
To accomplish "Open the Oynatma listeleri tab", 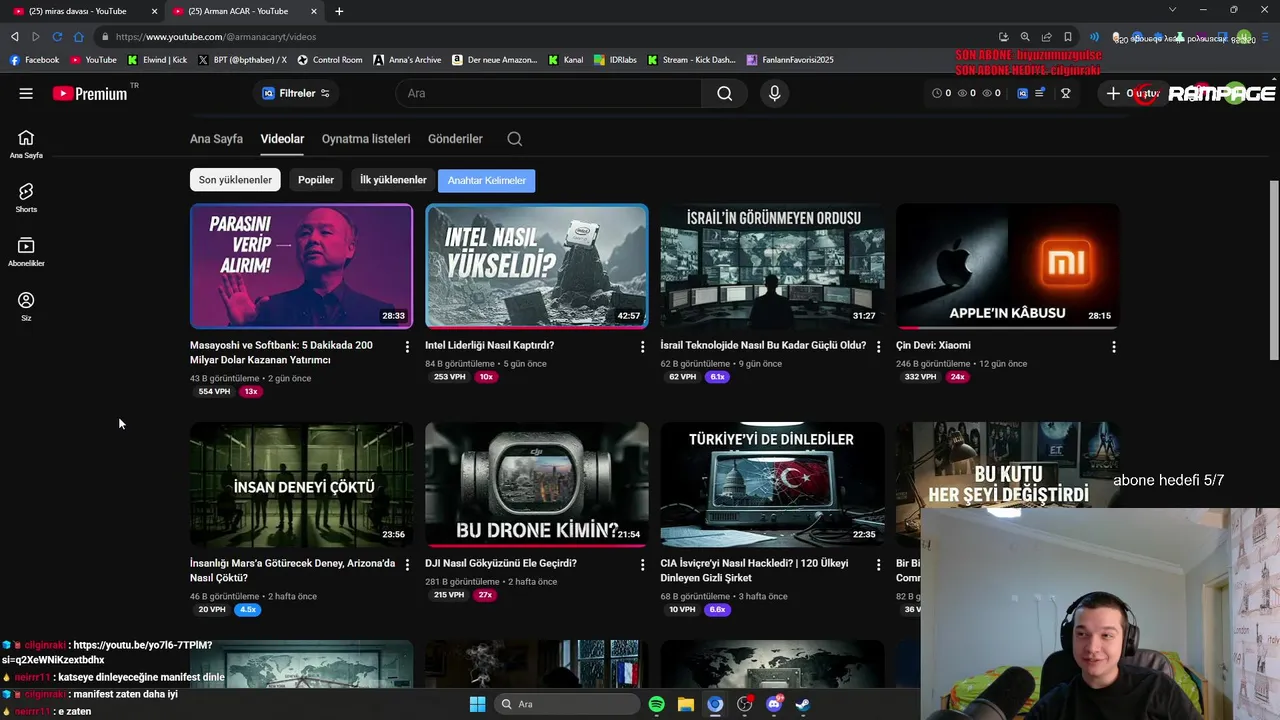I will [x=366, y=139].
